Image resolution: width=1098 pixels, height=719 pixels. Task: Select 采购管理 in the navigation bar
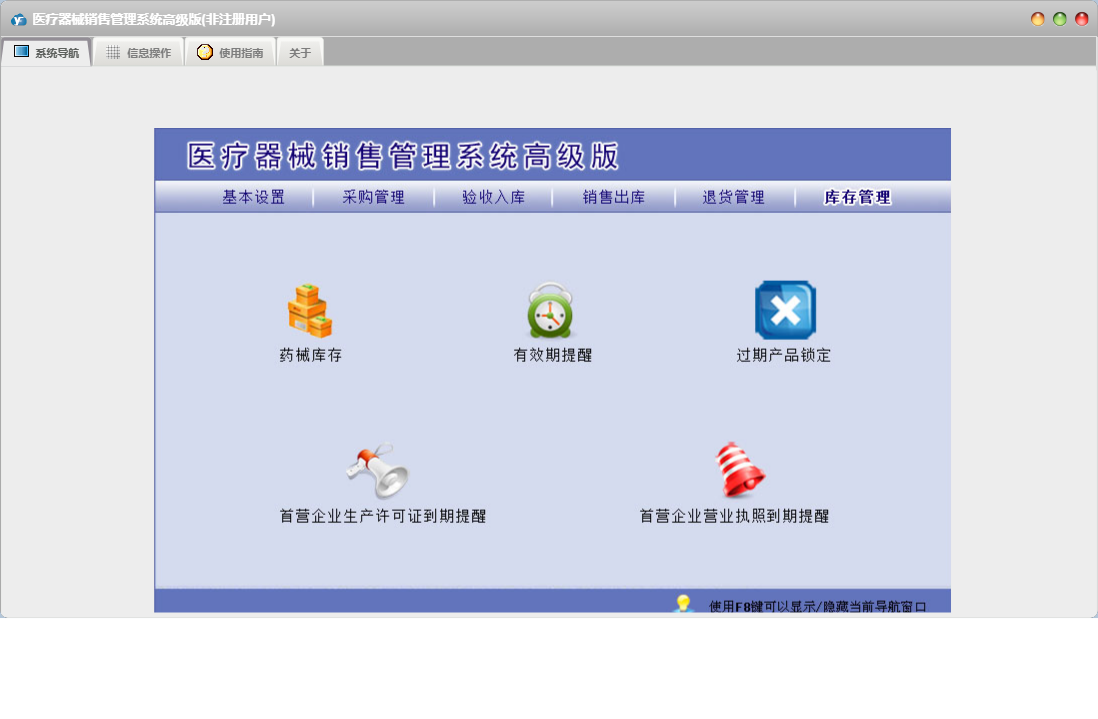tap(373, 197)
